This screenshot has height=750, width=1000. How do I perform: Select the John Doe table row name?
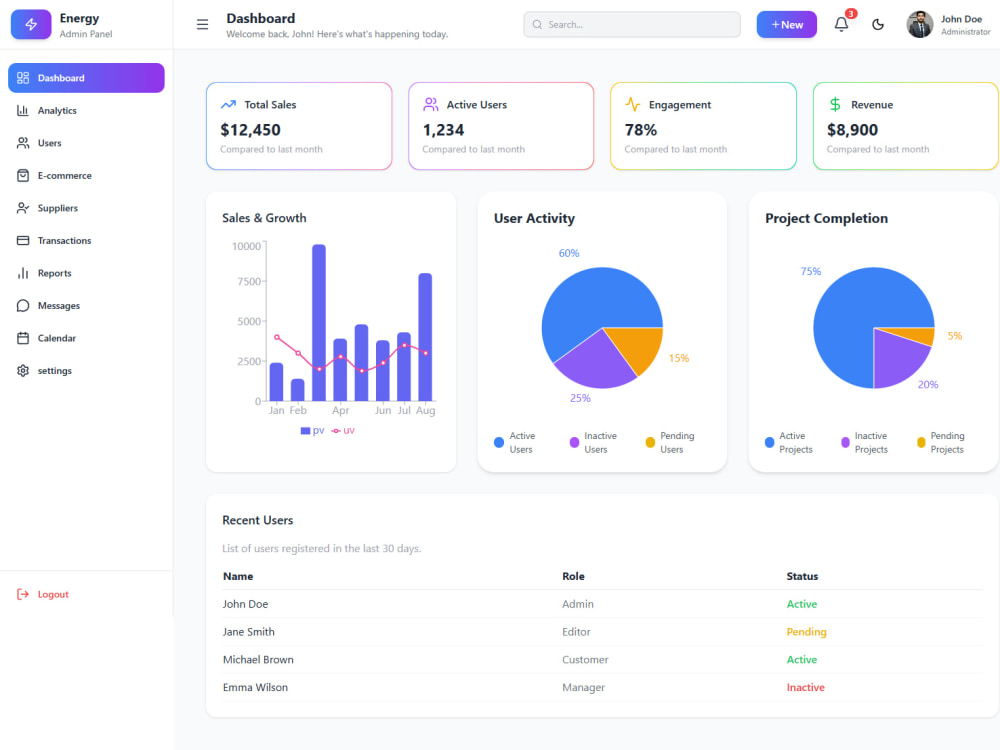(x=246, y=604)
